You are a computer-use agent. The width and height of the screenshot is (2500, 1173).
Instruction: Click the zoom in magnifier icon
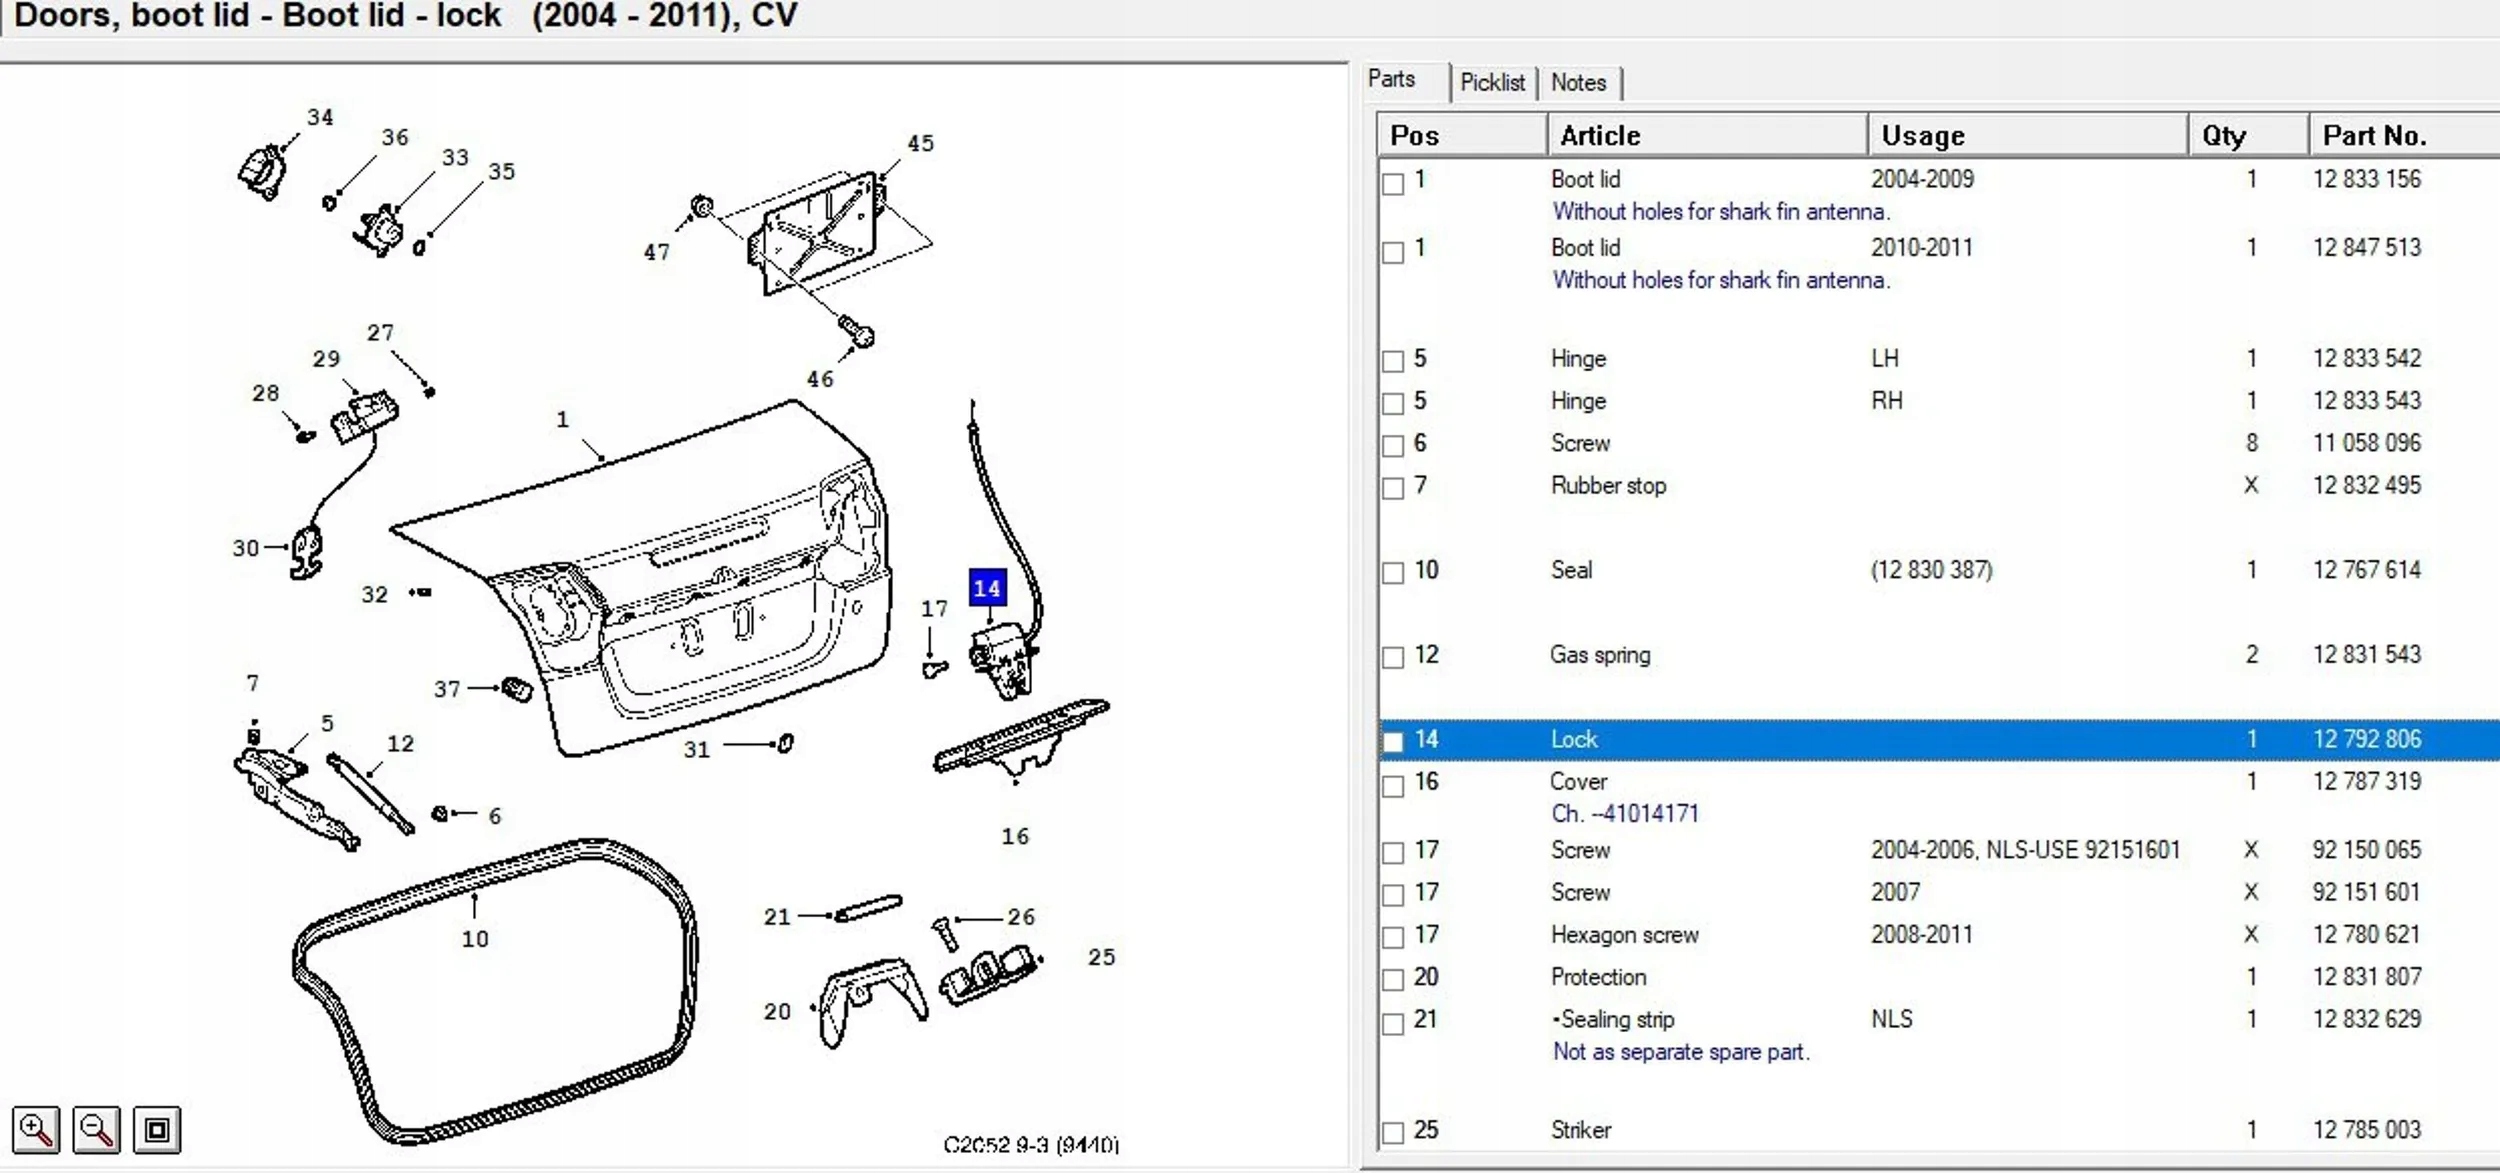36,1130
